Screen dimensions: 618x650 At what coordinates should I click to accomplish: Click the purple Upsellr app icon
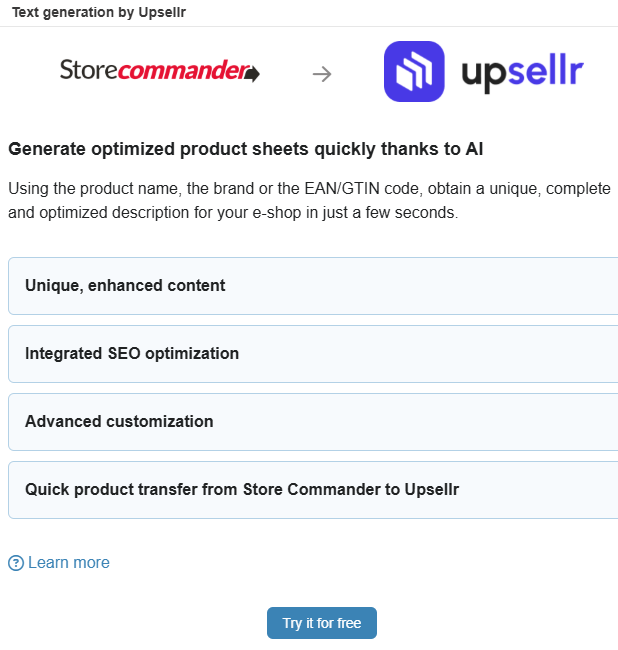(x=414, y=71)
